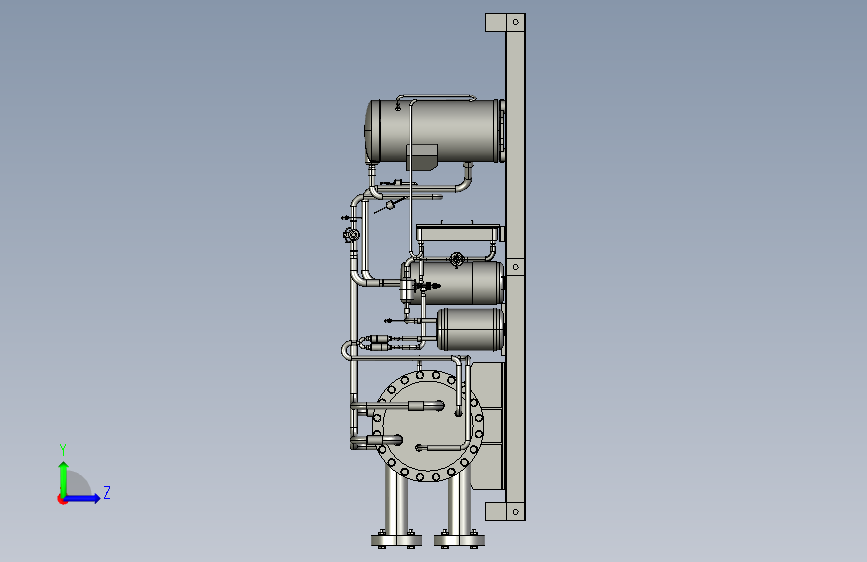
Task: Click the blue Z axis label
Action: pyautogui.click(x=107, y=492)
